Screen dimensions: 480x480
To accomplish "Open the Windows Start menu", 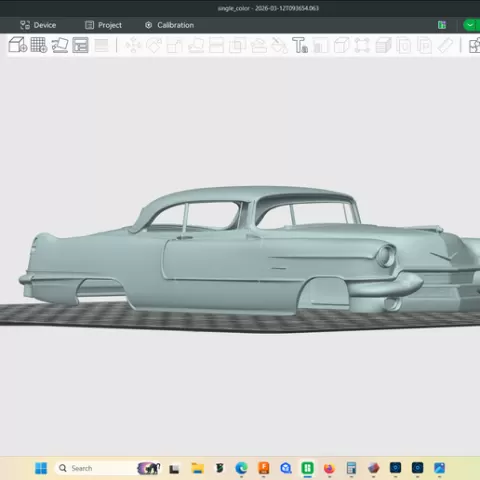I will point(41,468).
